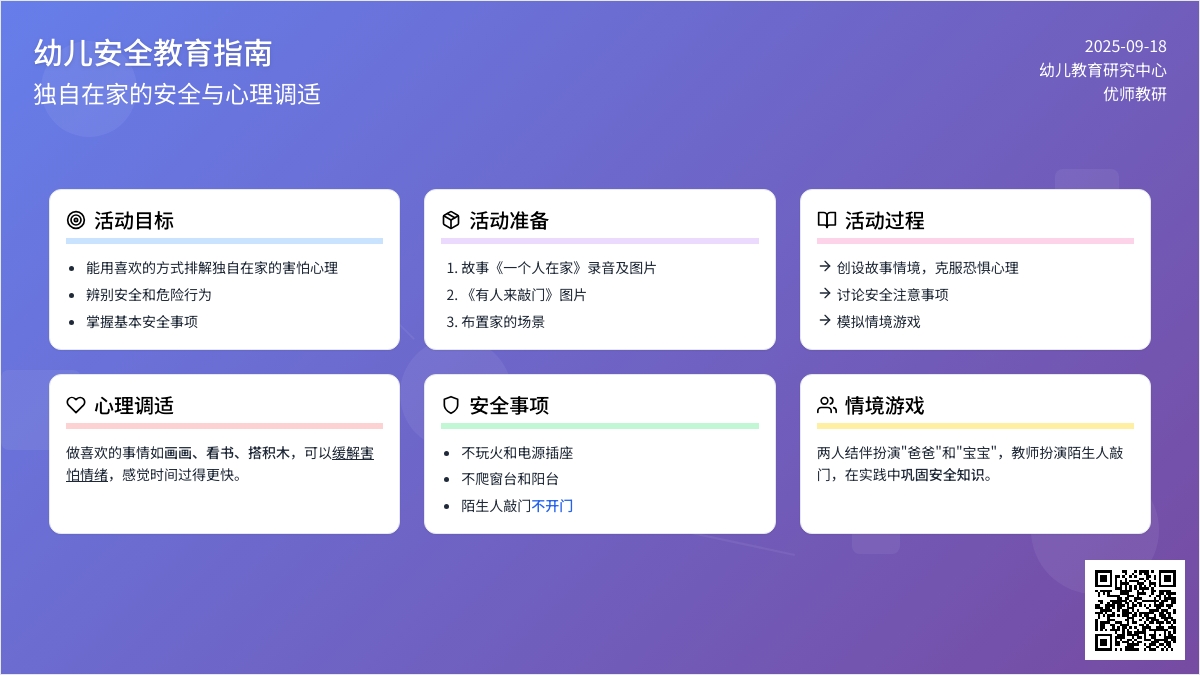The image size is (1200, 675).
Task: Click the heart icon beside 心理调适
Action: 76,405
